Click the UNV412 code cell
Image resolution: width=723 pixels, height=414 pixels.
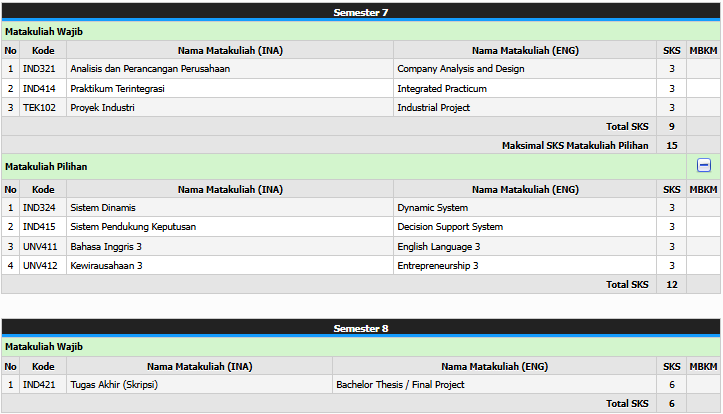(38, 265)
